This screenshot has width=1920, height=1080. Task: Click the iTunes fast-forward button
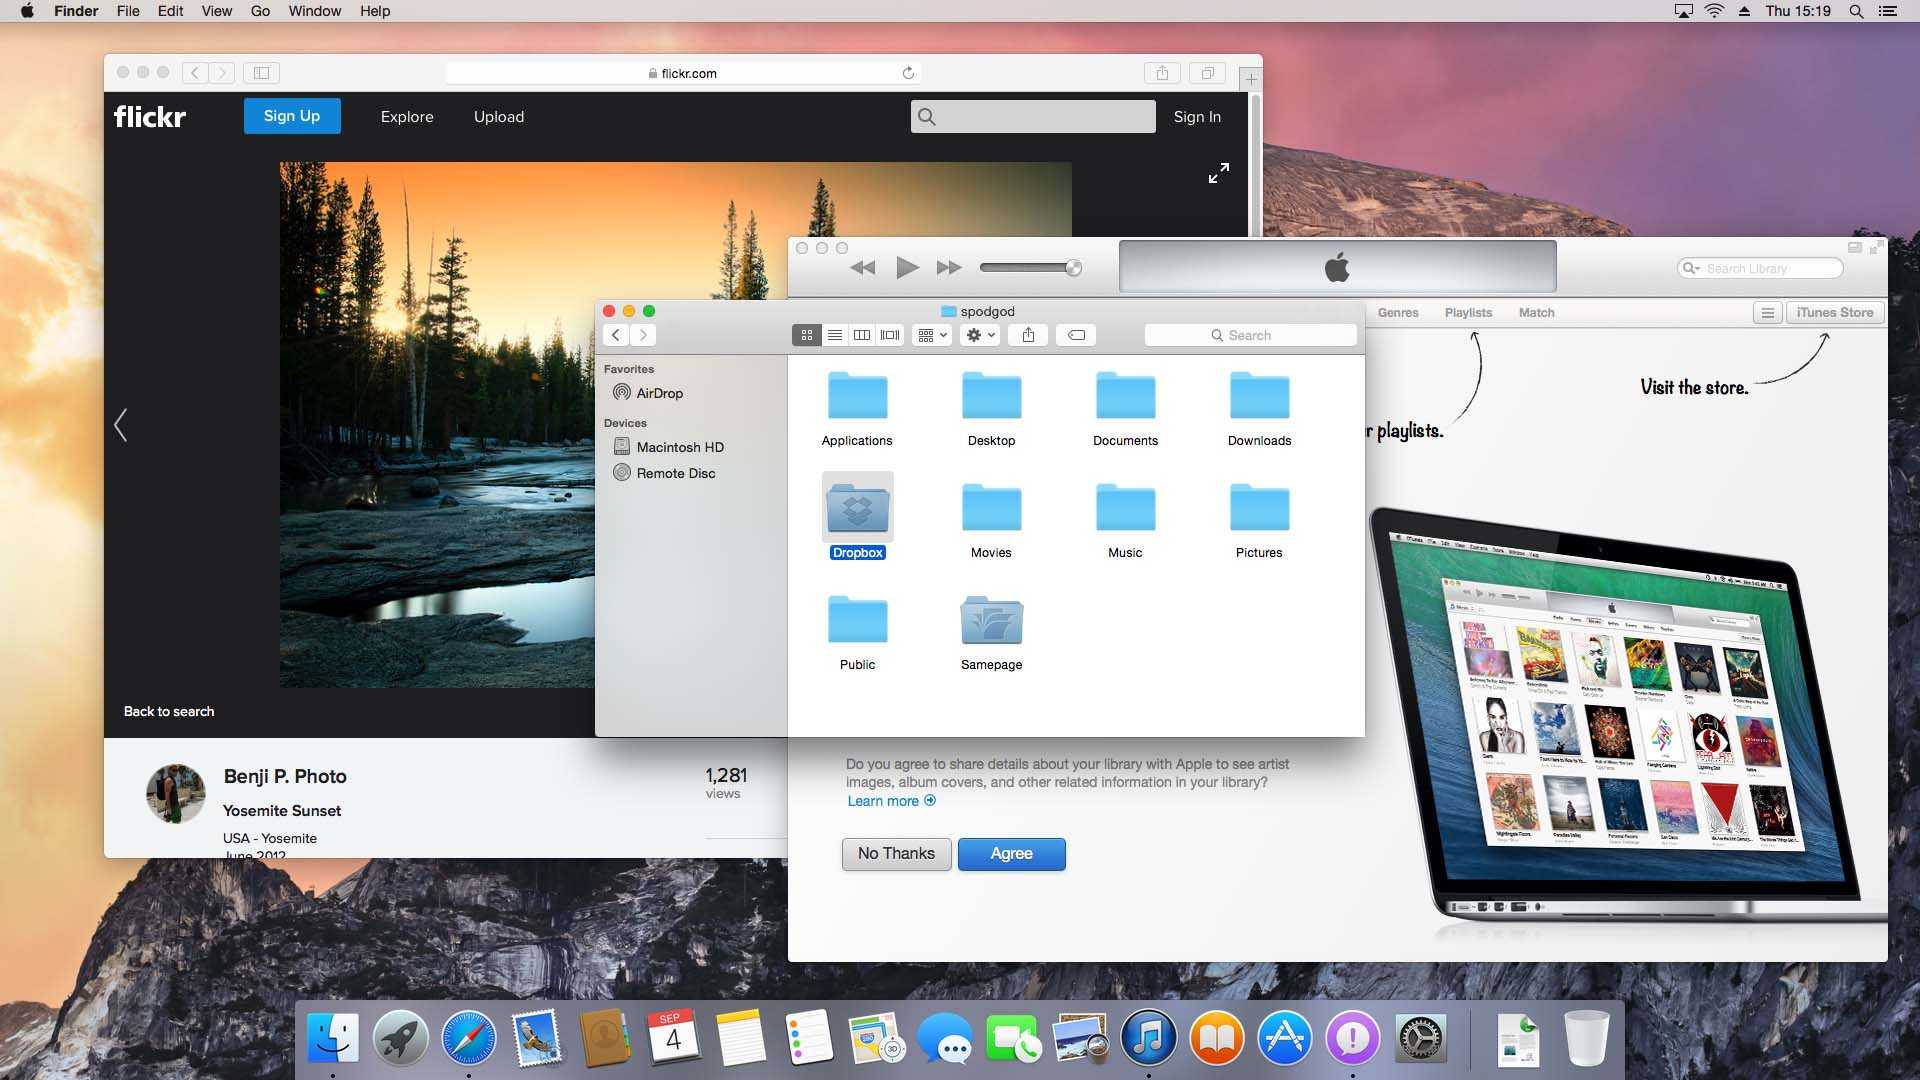click(949, 268)
